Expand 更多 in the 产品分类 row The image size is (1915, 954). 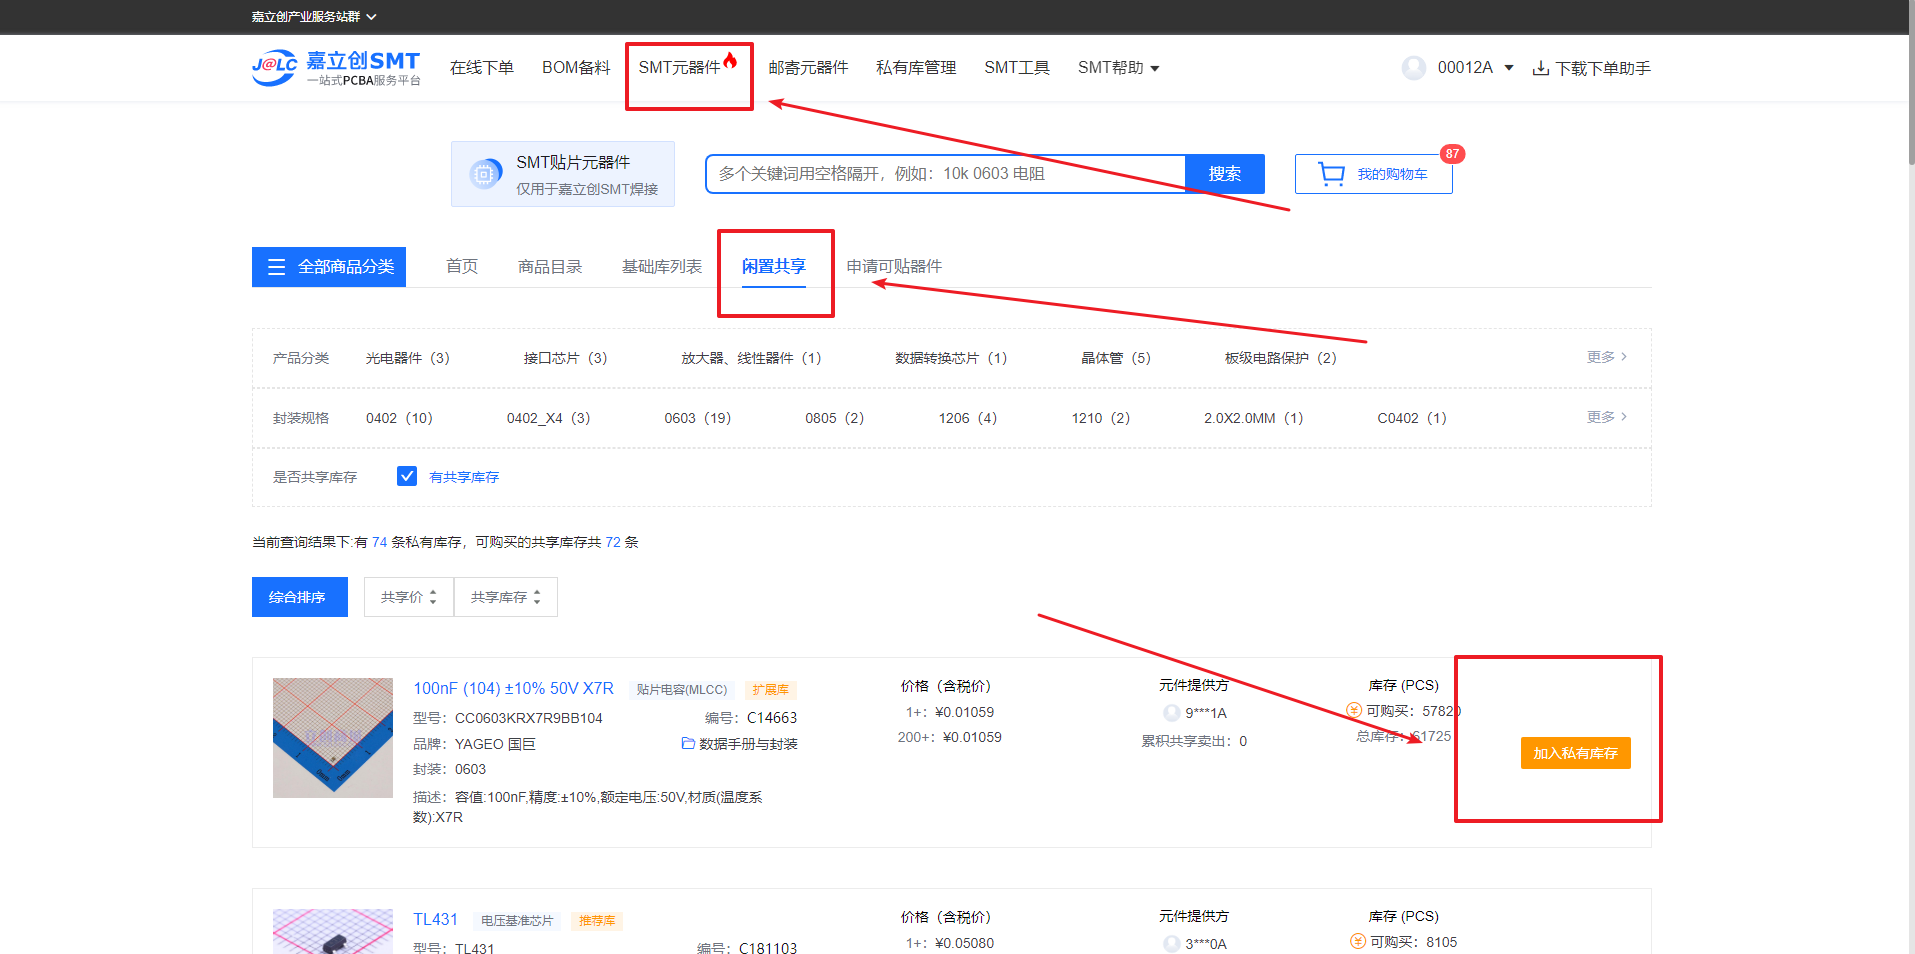point(1606,357)
